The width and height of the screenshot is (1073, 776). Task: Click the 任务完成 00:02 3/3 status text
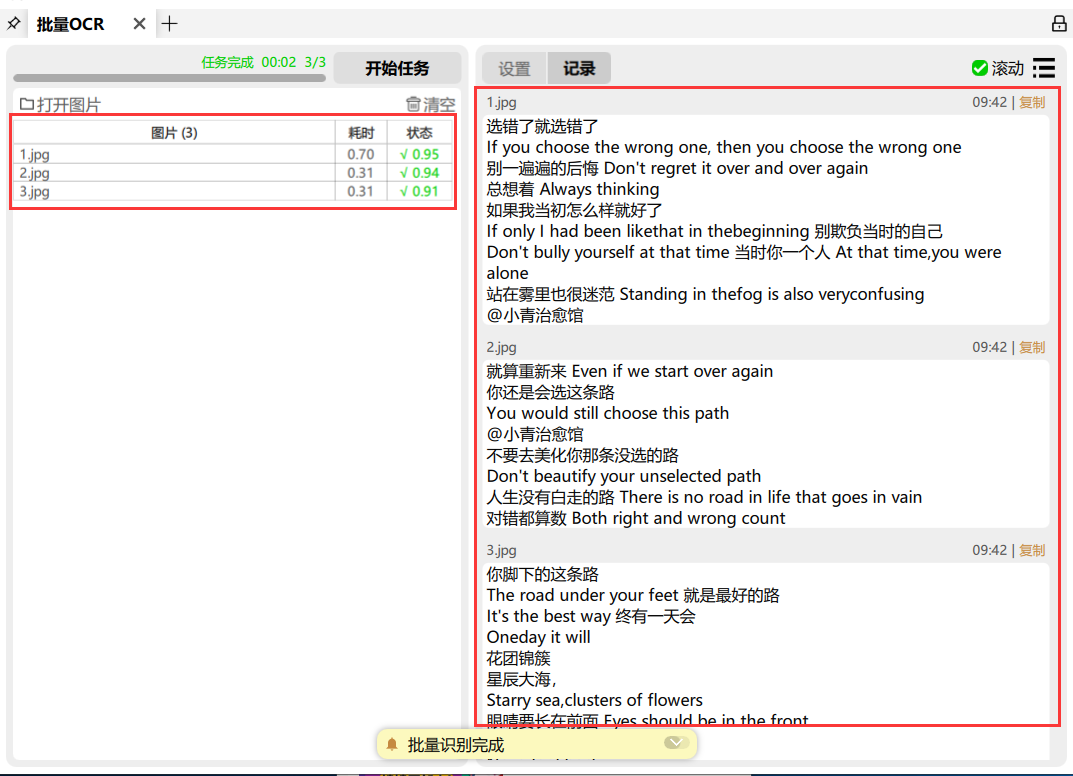263,62
